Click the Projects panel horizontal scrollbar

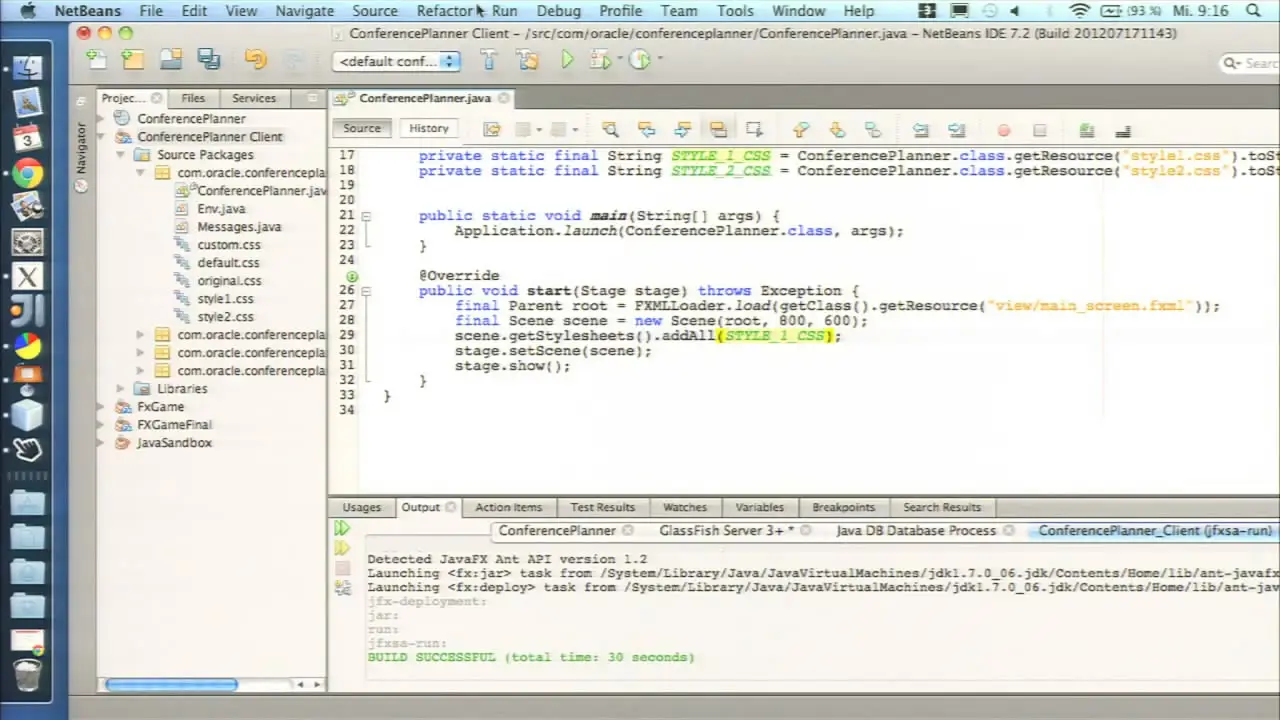pyautogui.click(x=171, y=685)
